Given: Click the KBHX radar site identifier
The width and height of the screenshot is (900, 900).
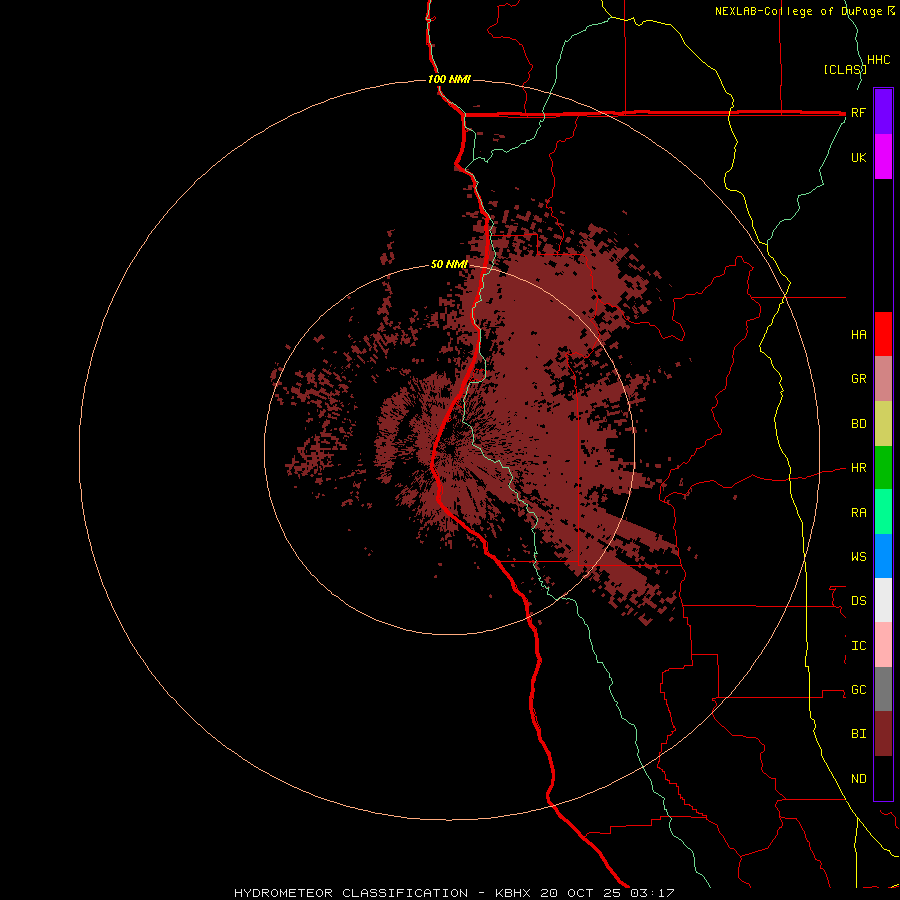Looking at the screenshot, I should [x=513, y=893].
